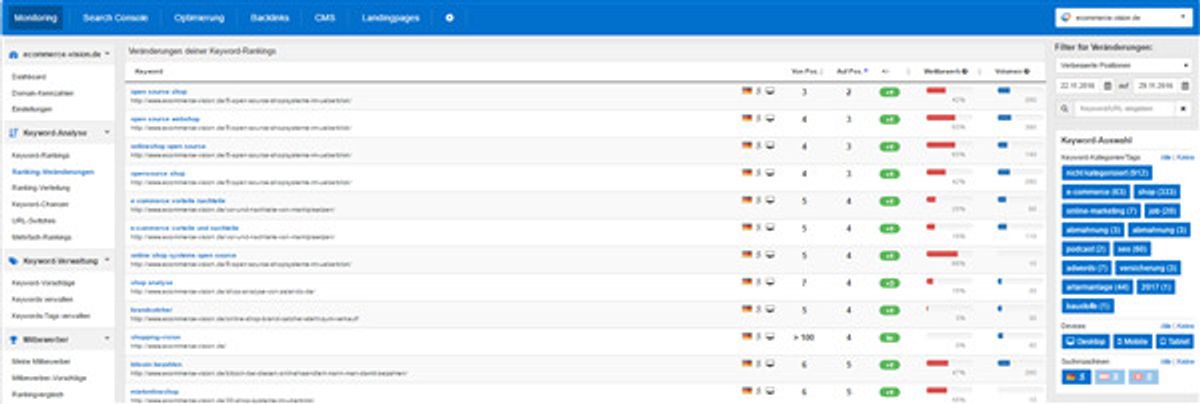Open the ecommerce-vision.de domain selector at top right
The image size is (1200, 404).
[1124, 18]
